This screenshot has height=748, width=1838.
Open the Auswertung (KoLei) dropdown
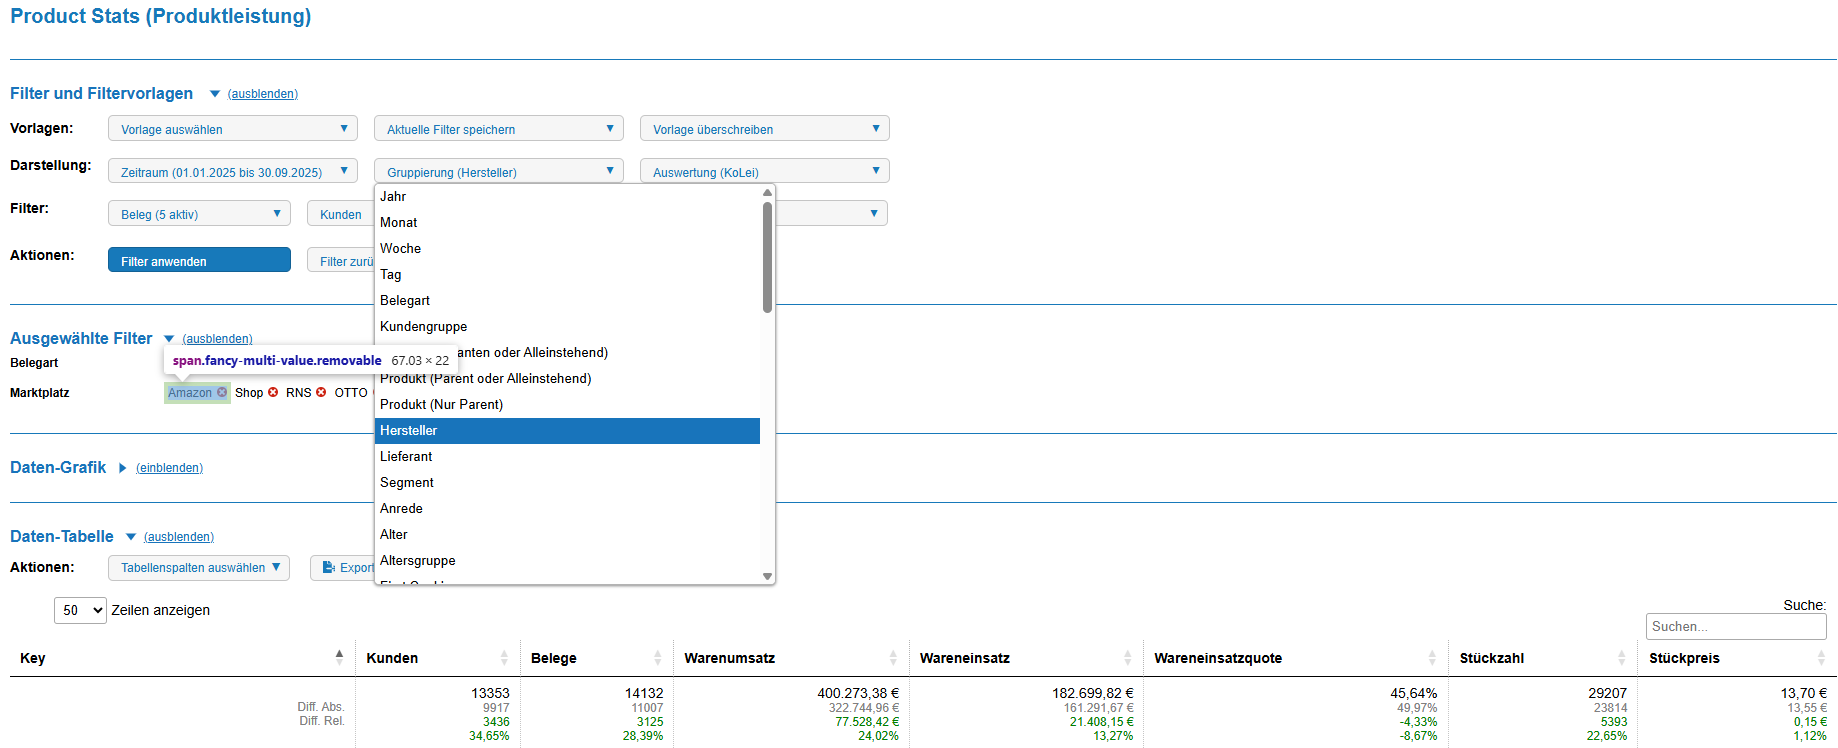(764, 172)
